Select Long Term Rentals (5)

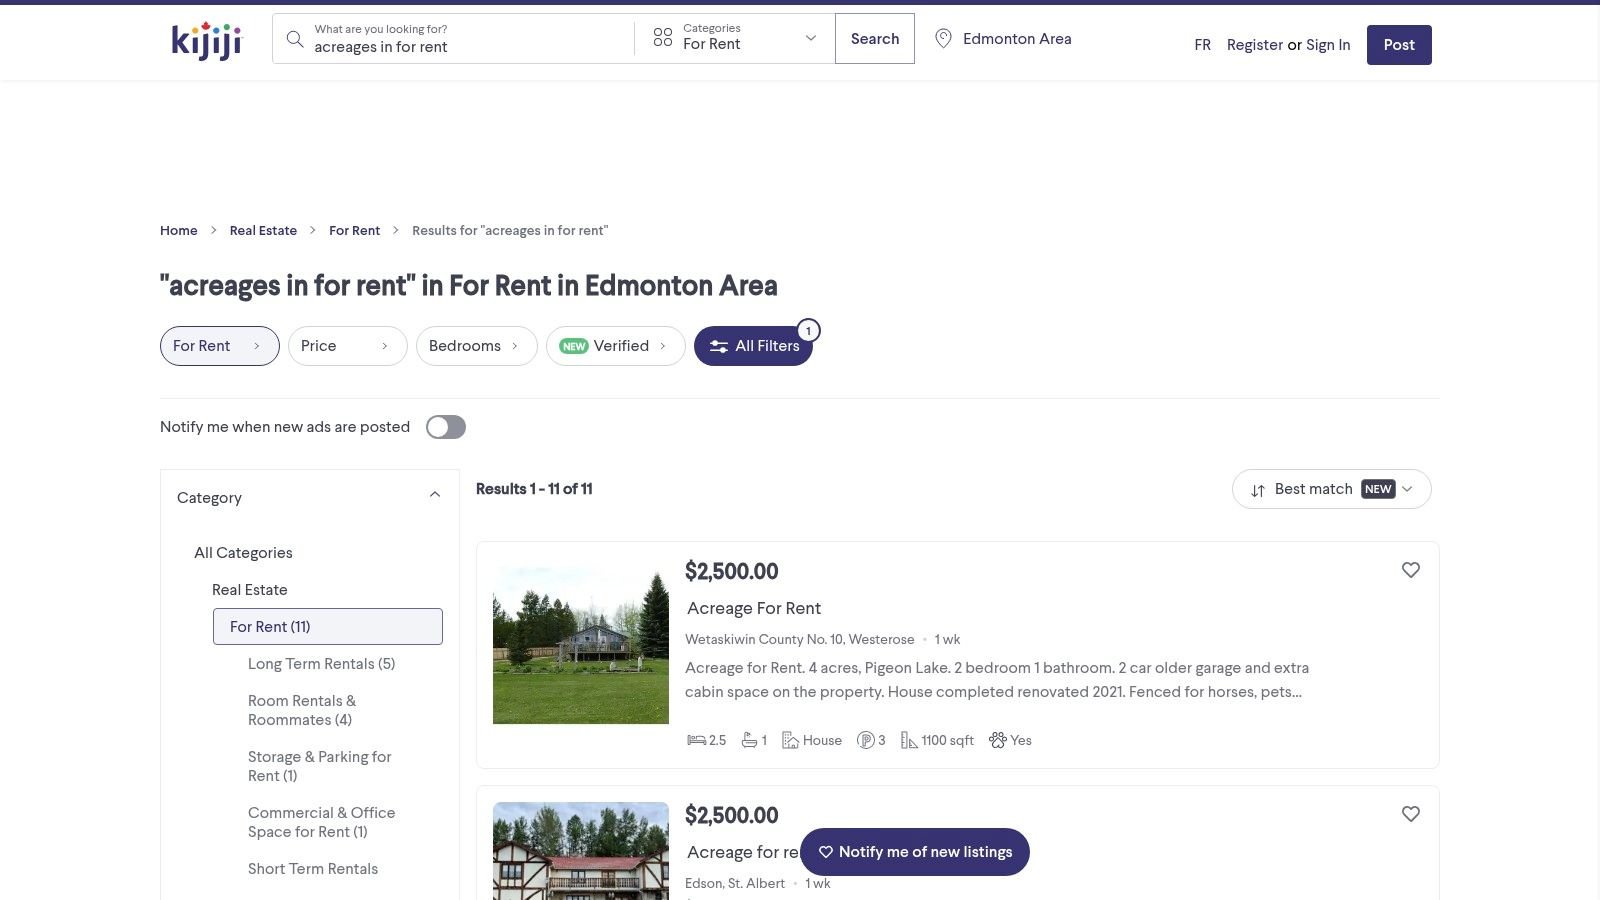[321, 664]
